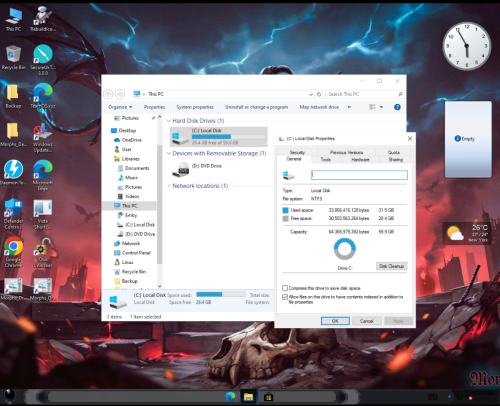Screen dimensions: 500x406
Task: Launch the SecureUxTheme desktop shortcut
Action: [x=43, y=59]
